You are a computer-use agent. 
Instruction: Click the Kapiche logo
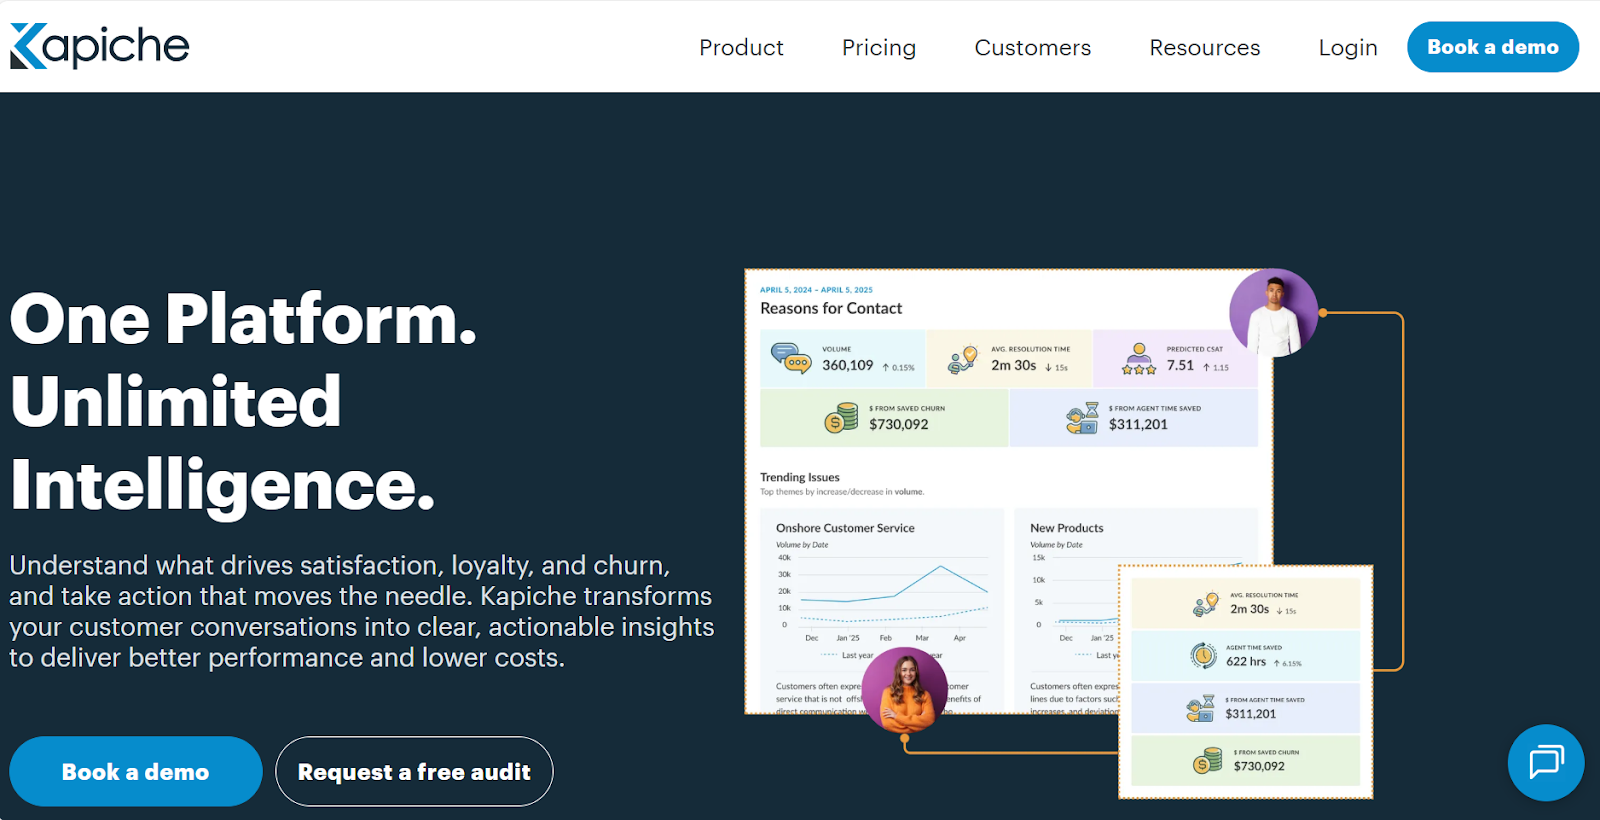tap(100, 46)
